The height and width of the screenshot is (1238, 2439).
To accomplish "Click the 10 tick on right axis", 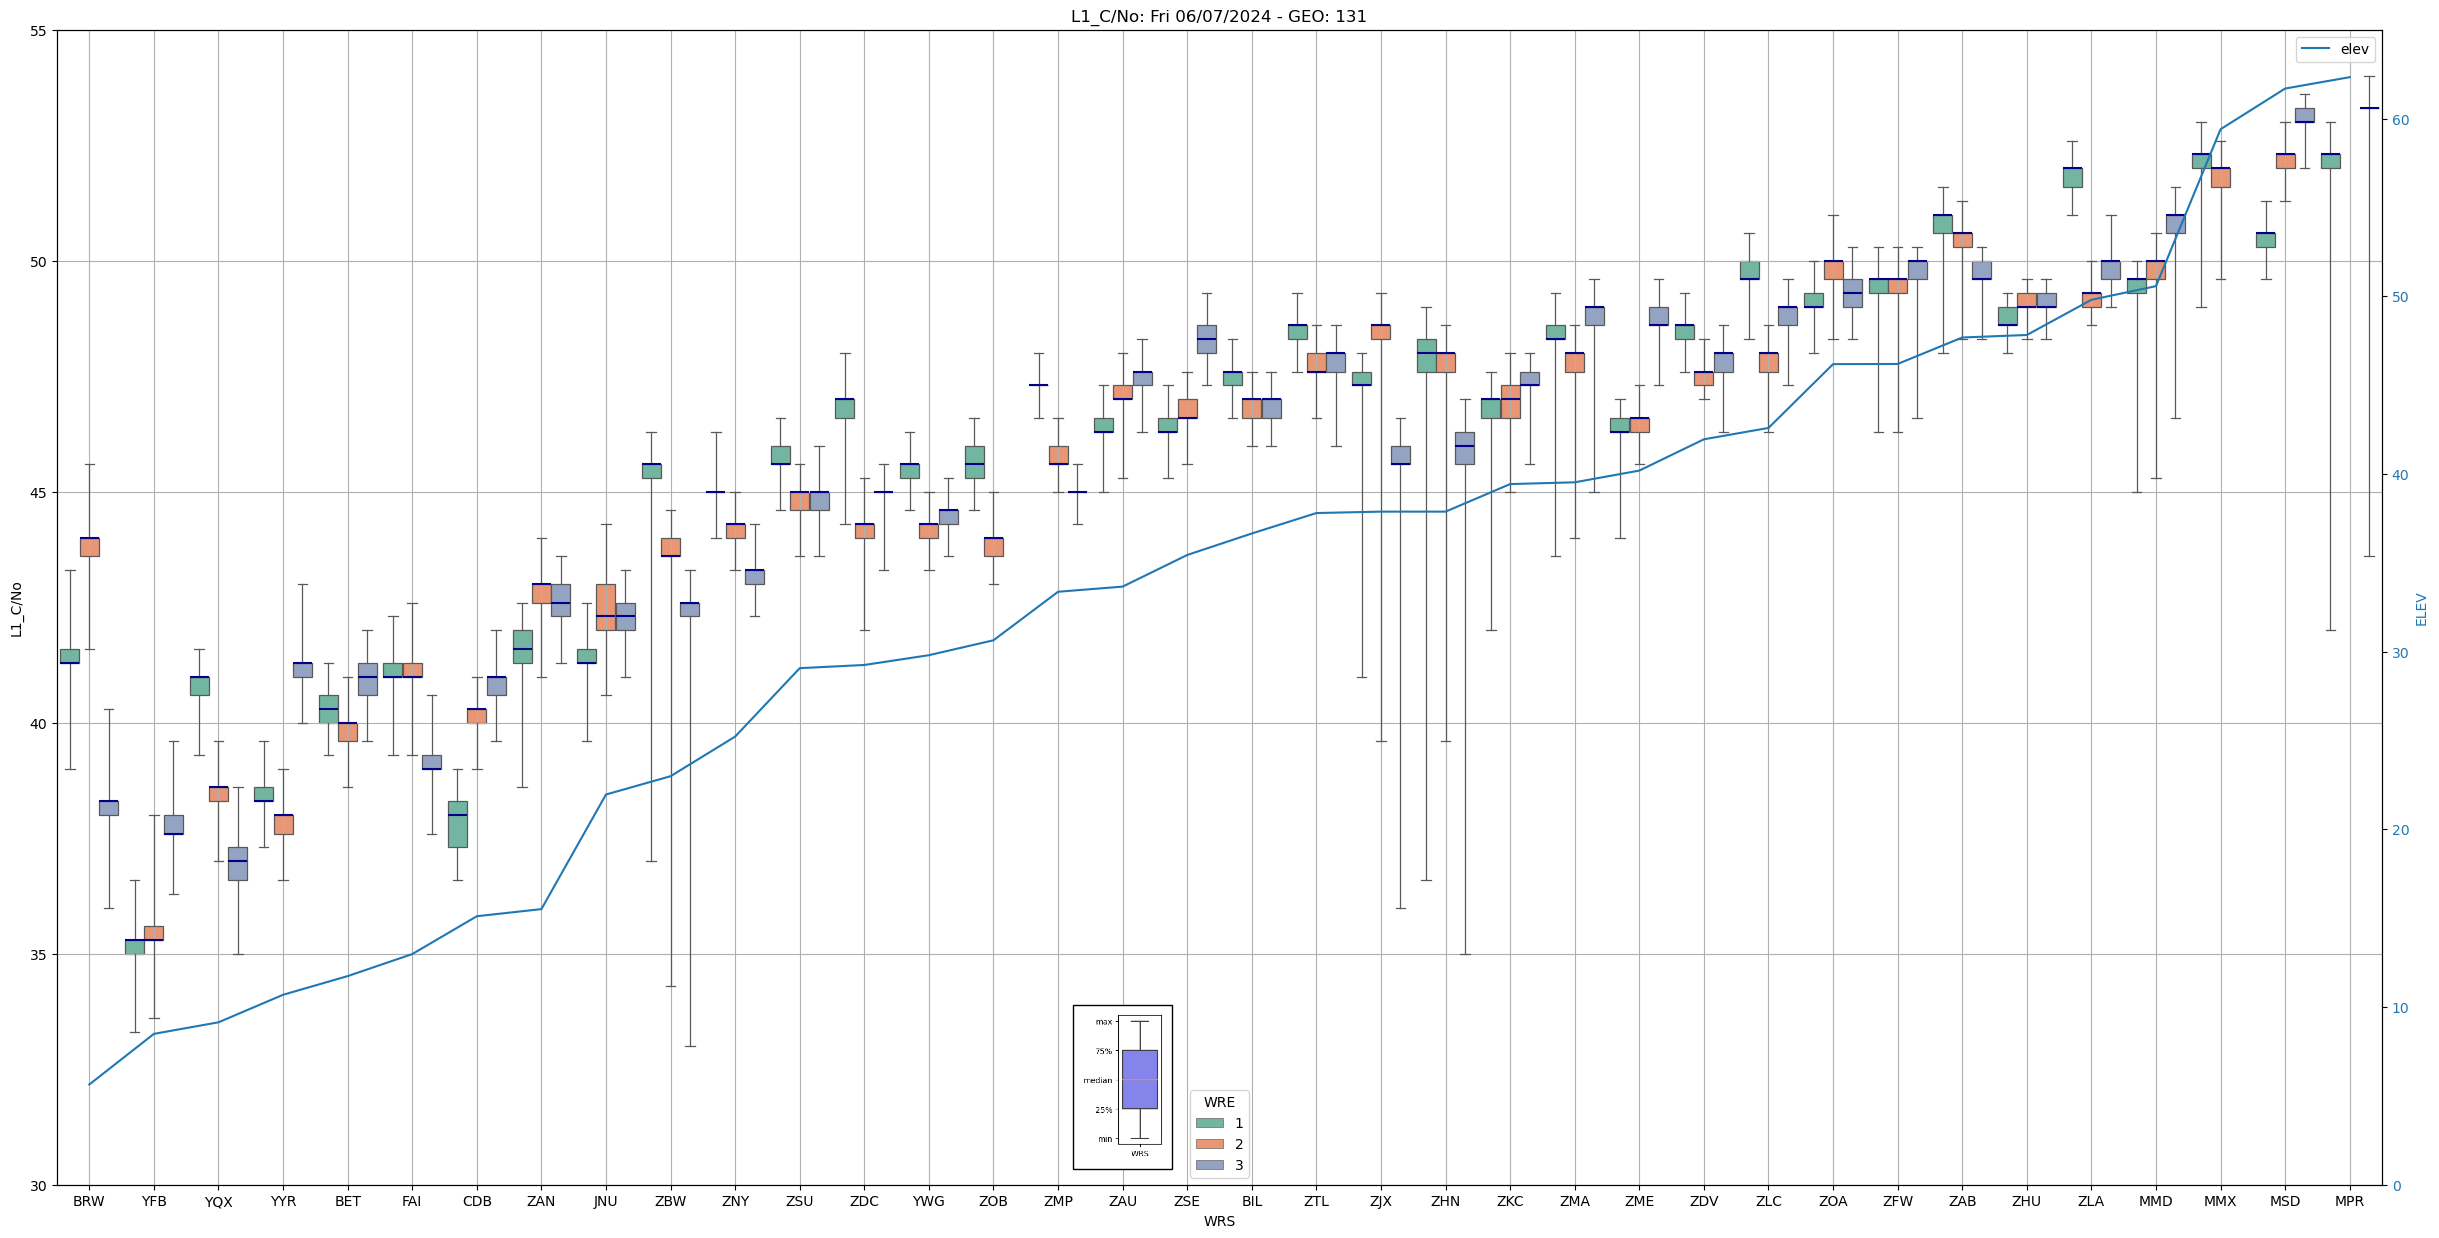I will tap(2400, 1008).
